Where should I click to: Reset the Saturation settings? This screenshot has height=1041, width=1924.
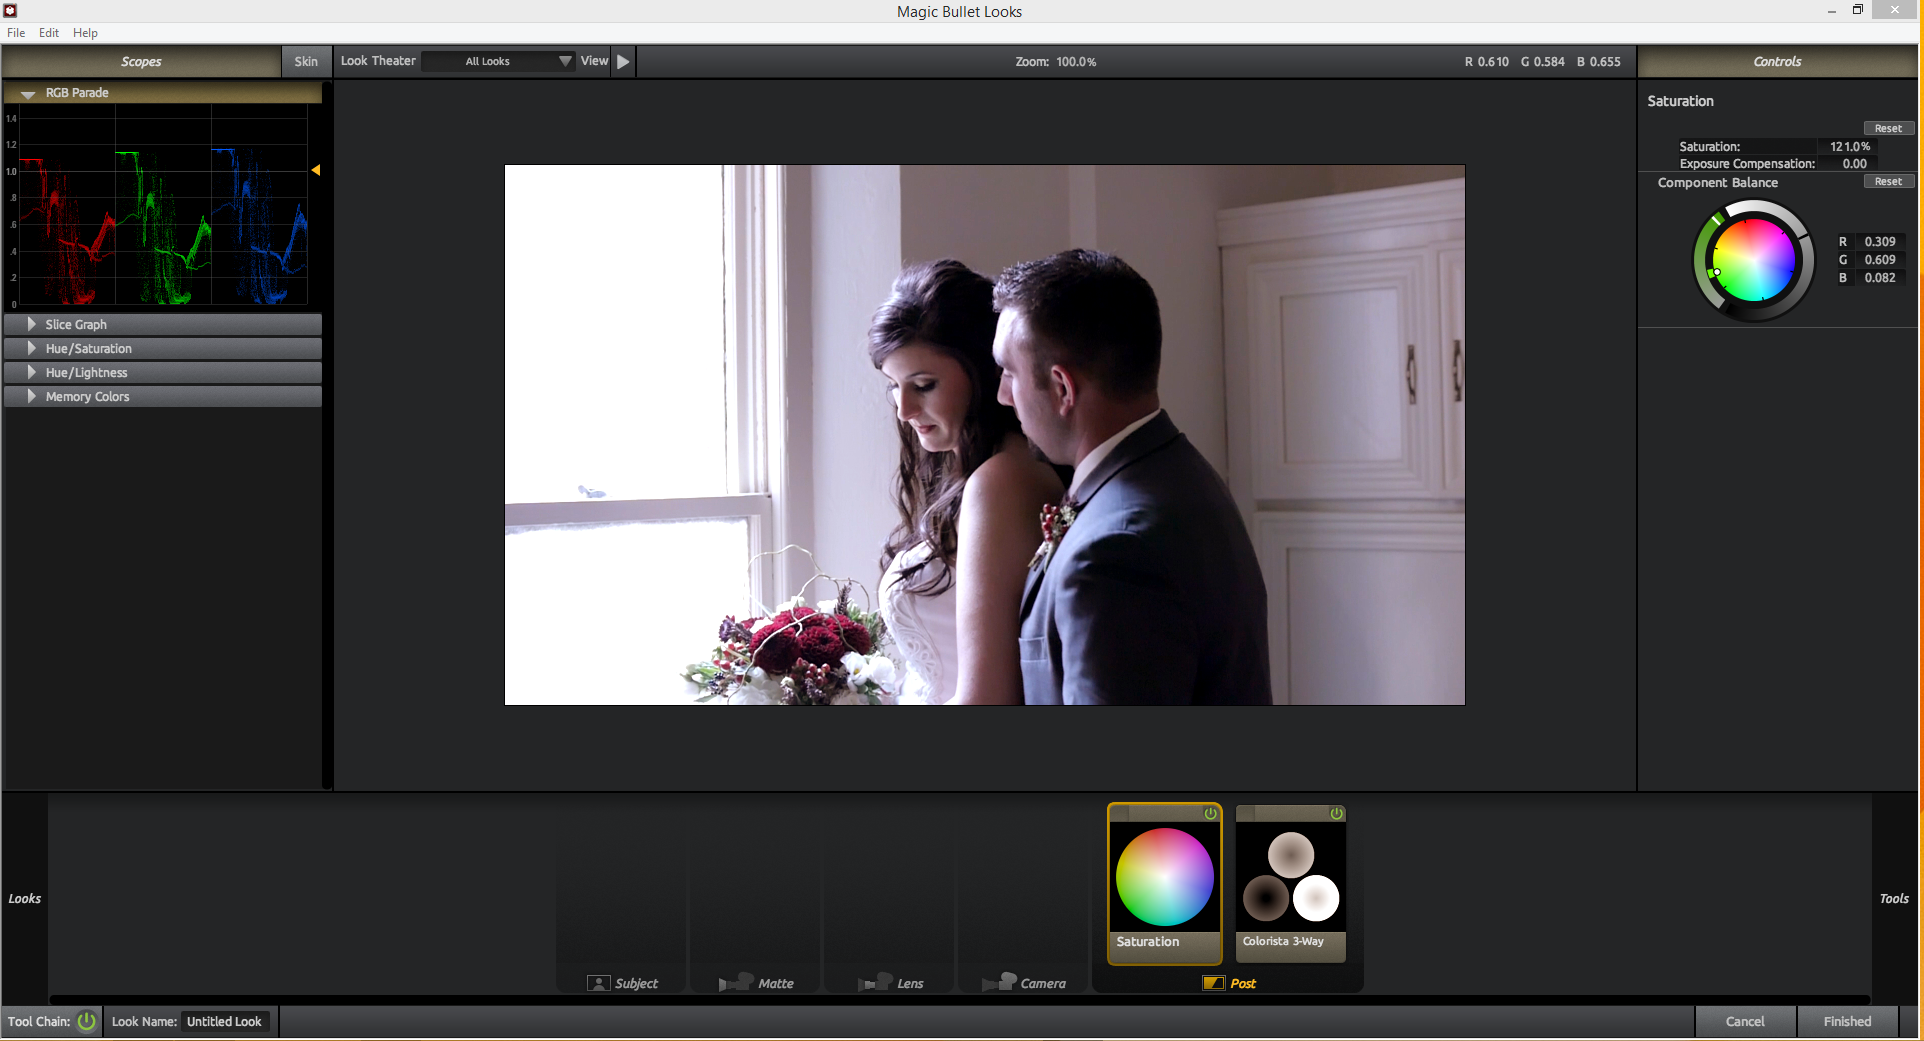point(1888,128)
